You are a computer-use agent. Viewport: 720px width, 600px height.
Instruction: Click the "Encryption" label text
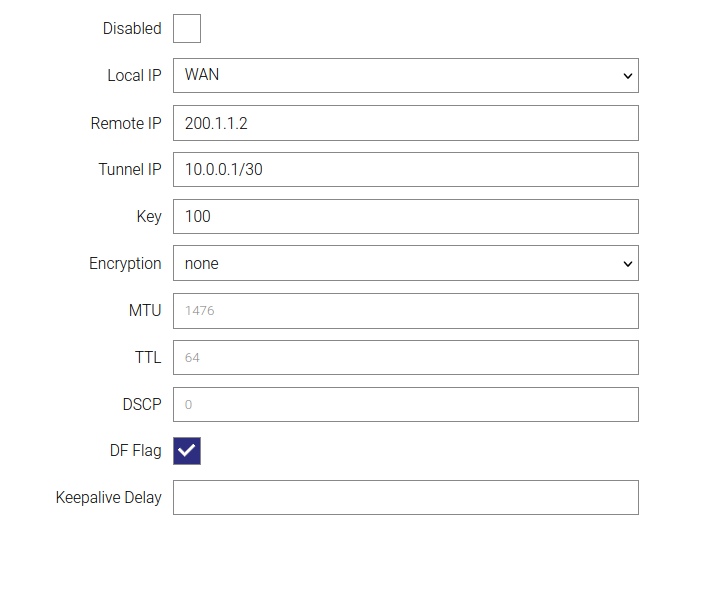click(x=125, y=264)
